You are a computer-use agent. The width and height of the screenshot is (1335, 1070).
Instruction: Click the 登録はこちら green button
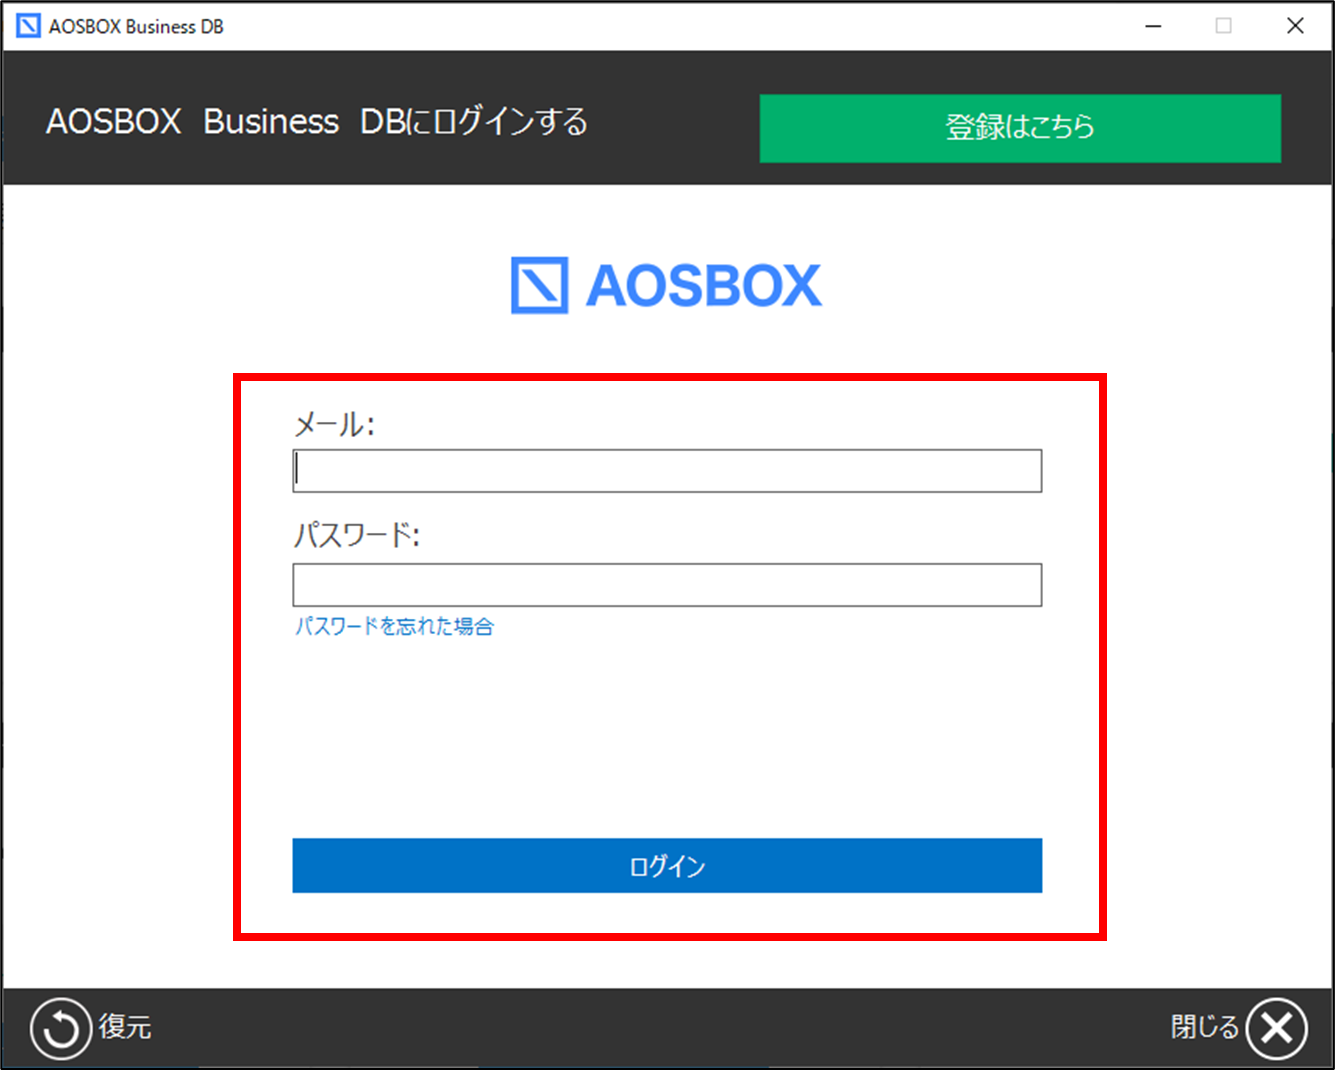(1020, 128)
